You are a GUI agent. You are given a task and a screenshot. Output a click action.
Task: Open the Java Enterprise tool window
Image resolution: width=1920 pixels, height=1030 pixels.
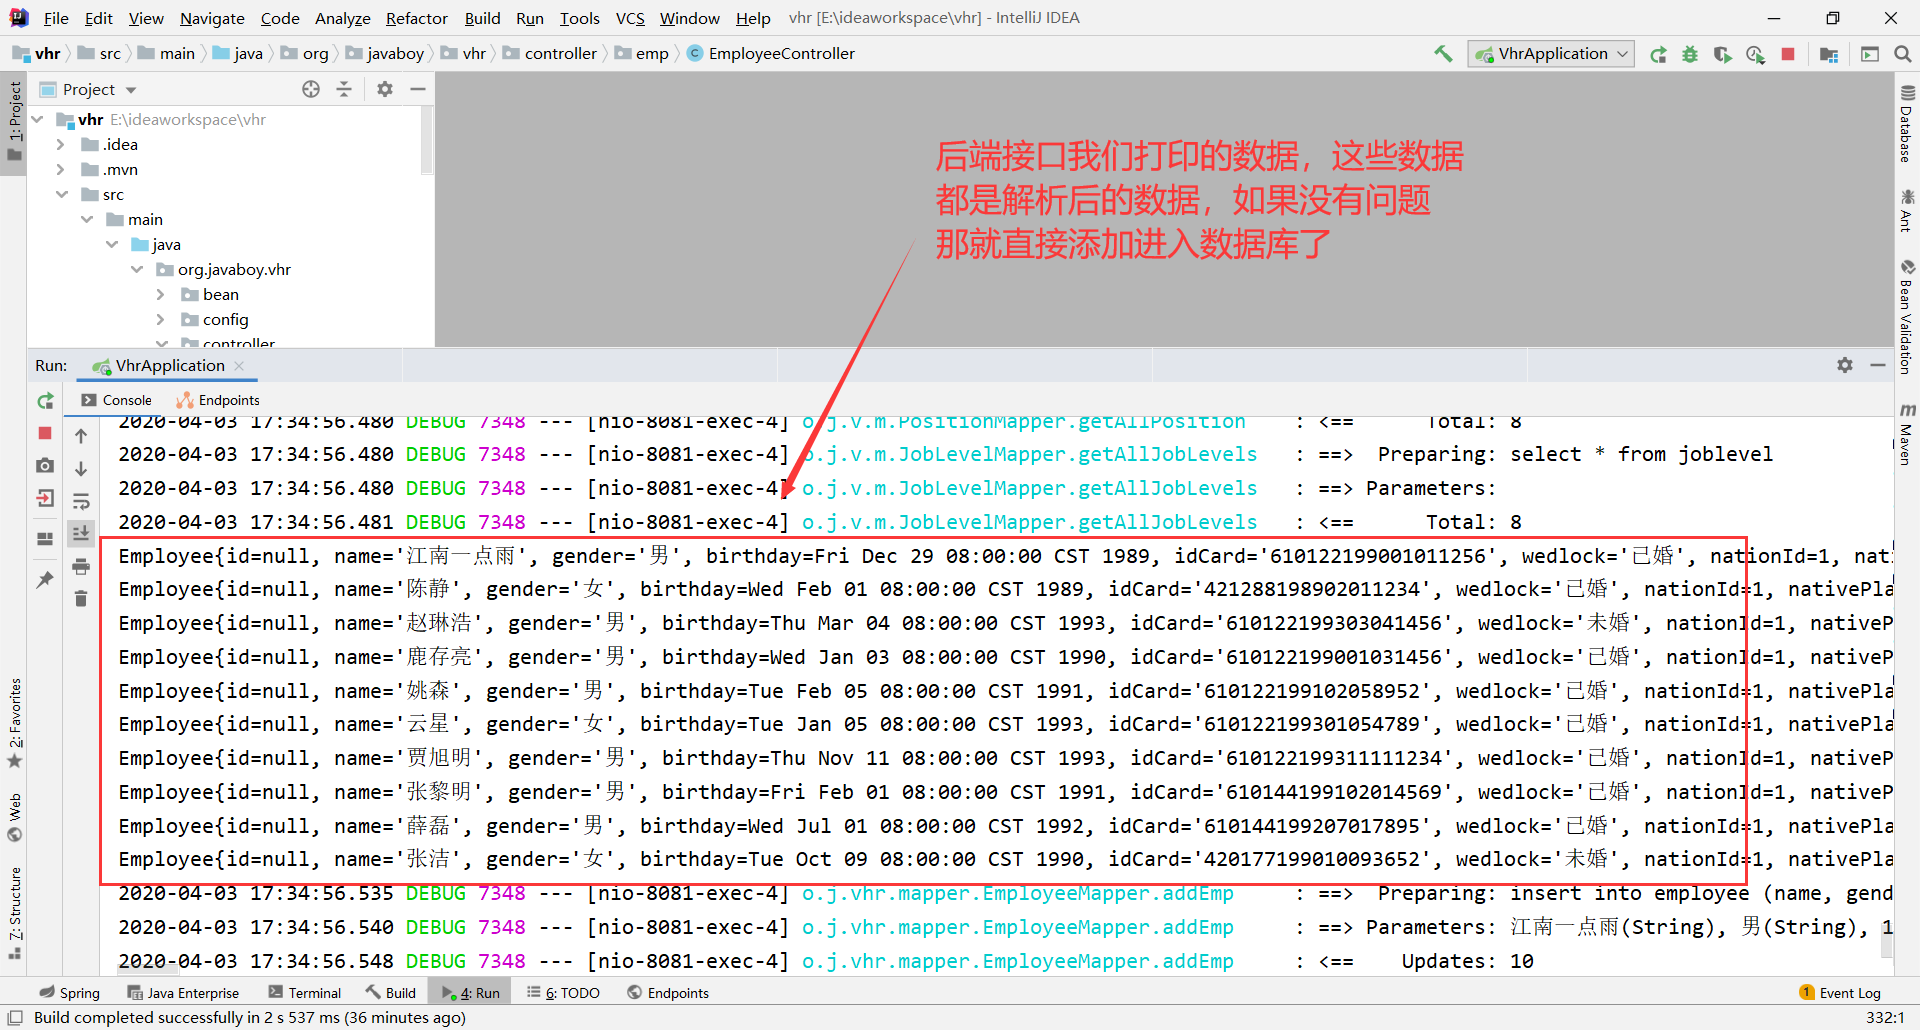[183, 993]
